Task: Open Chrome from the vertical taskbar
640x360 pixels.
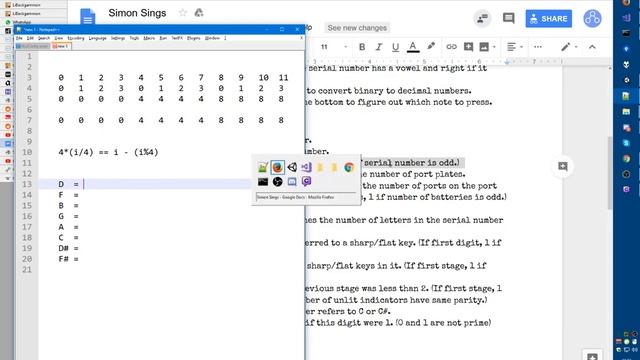Action: pos(626,158)
